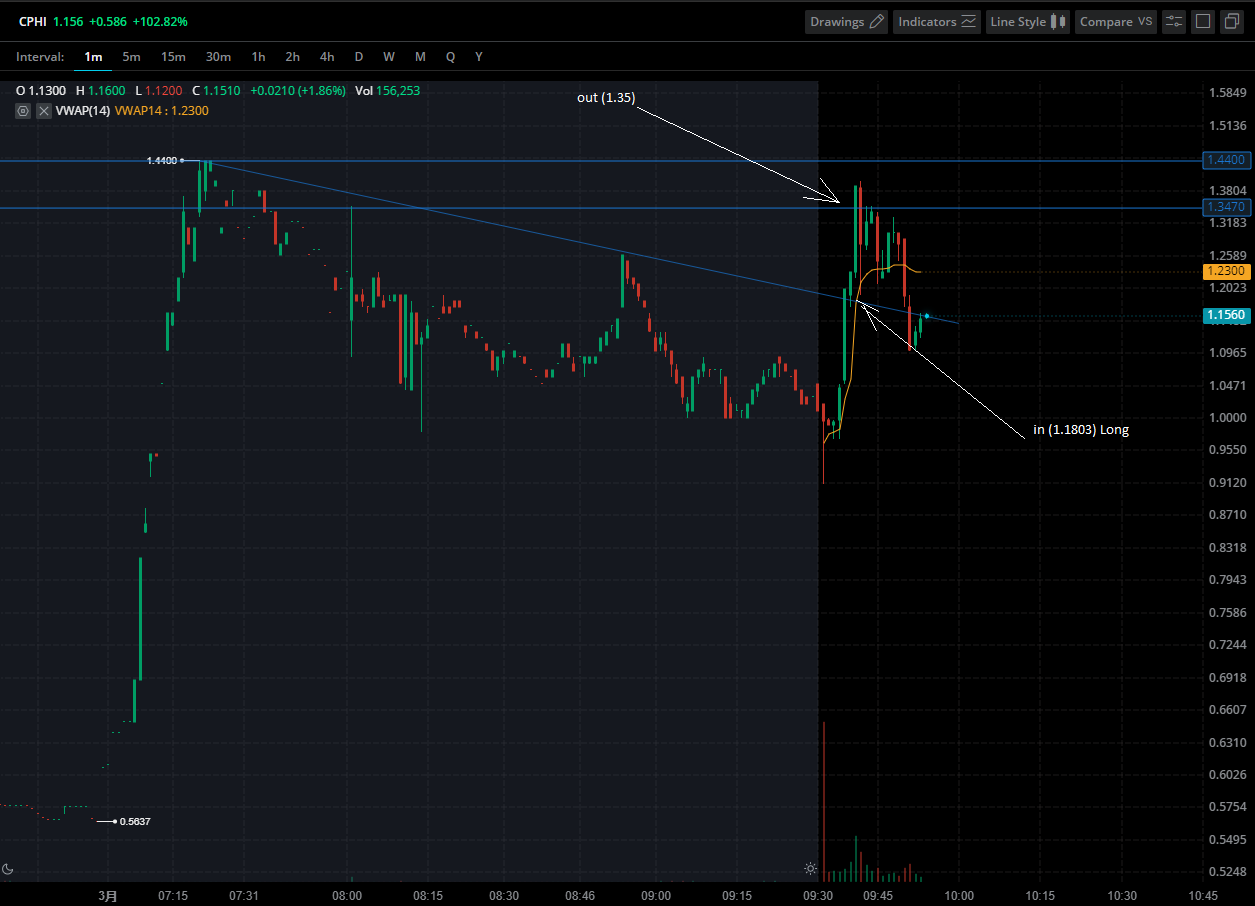1255x906 pixels.
Task: Click the VWAP(14) indicator label
Action: point(83,111)
